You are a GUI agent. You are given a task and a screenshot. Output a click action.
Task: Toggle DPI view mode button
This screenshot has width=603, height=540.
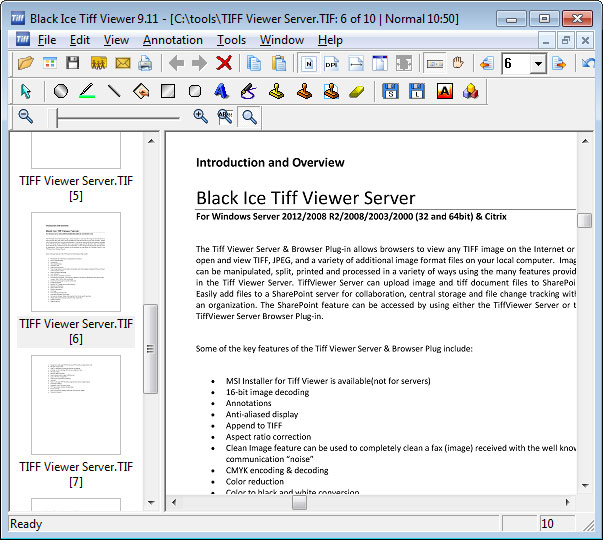(x=331, y=63)
